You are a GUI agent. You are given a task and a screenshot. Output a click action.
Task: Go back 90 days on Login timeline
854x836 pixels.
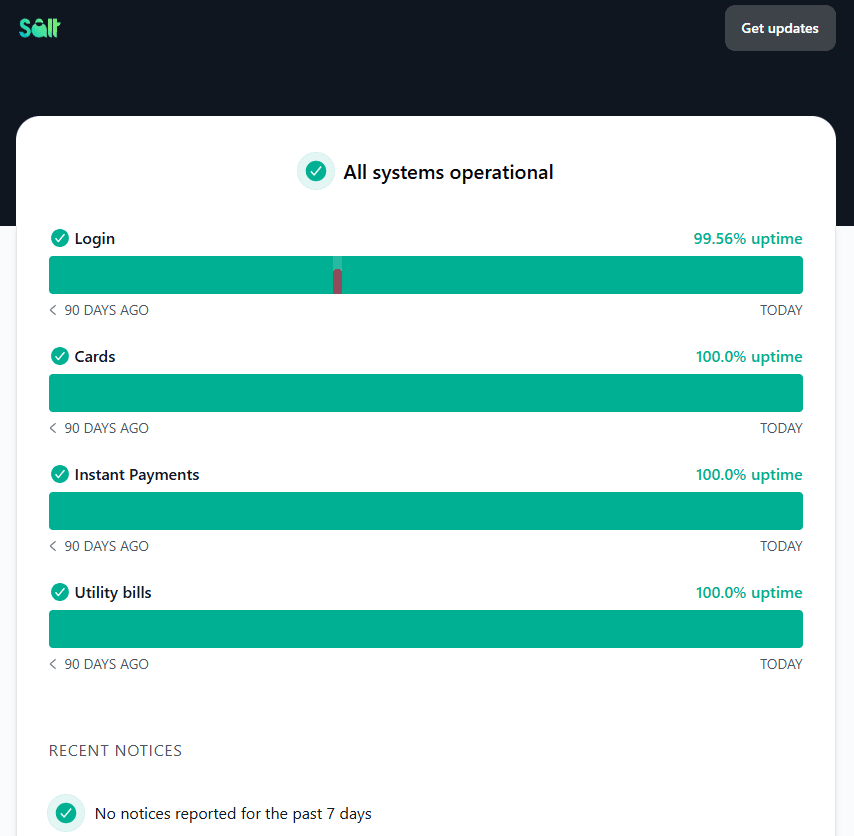pyautogui.click(x=53, y=310)
